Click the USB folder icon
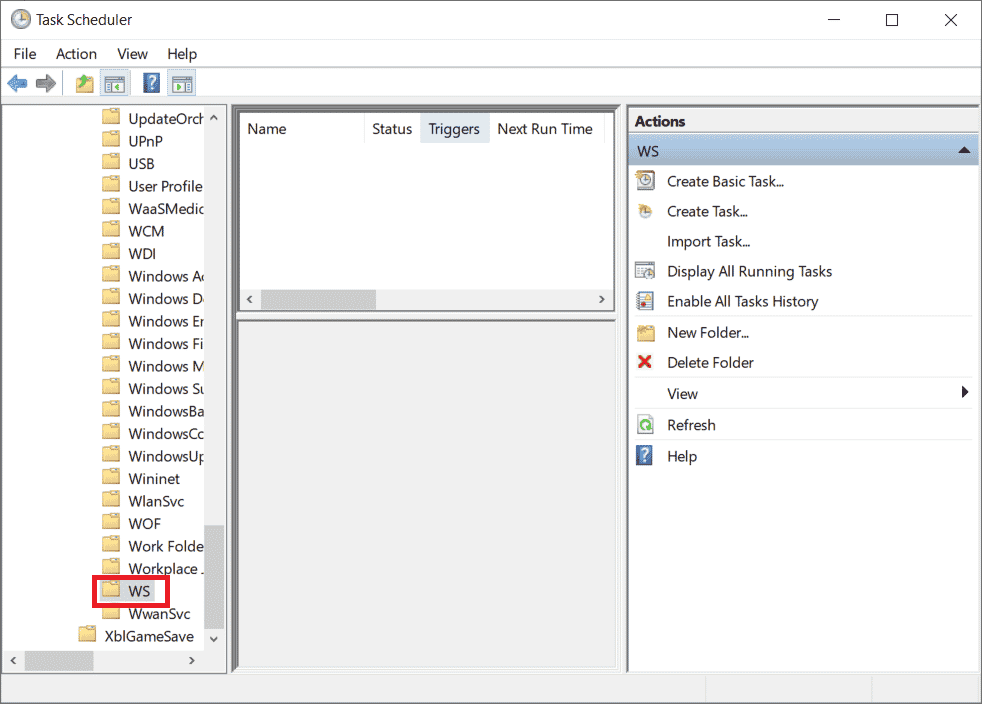This screenshot has height=704, width=982. coord(111,162)
